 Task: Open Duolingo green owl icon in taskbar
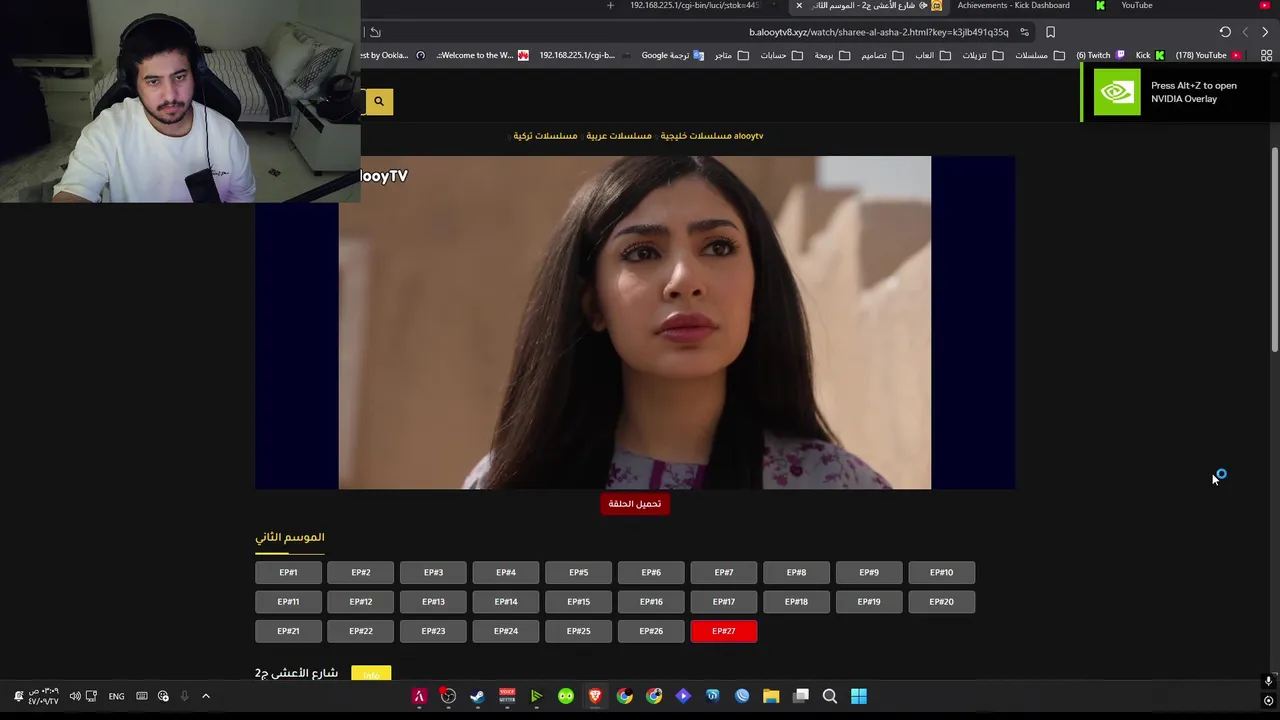pos(566,696)
